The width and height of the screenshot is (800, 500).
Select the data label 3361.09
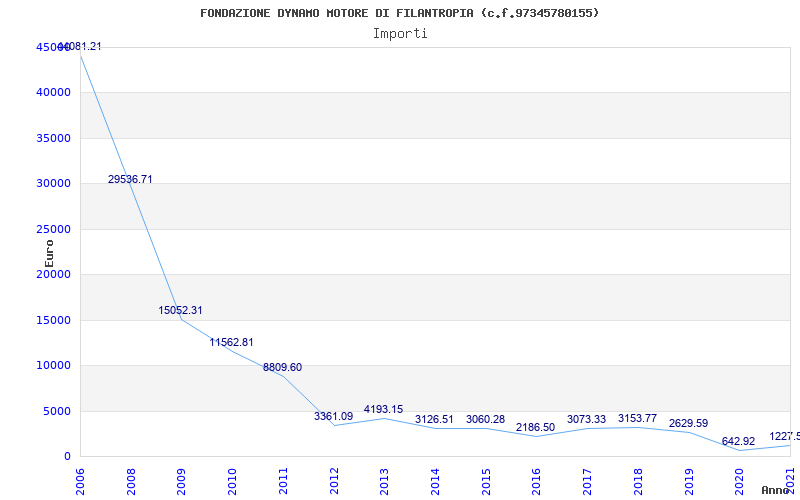[333, 416]
